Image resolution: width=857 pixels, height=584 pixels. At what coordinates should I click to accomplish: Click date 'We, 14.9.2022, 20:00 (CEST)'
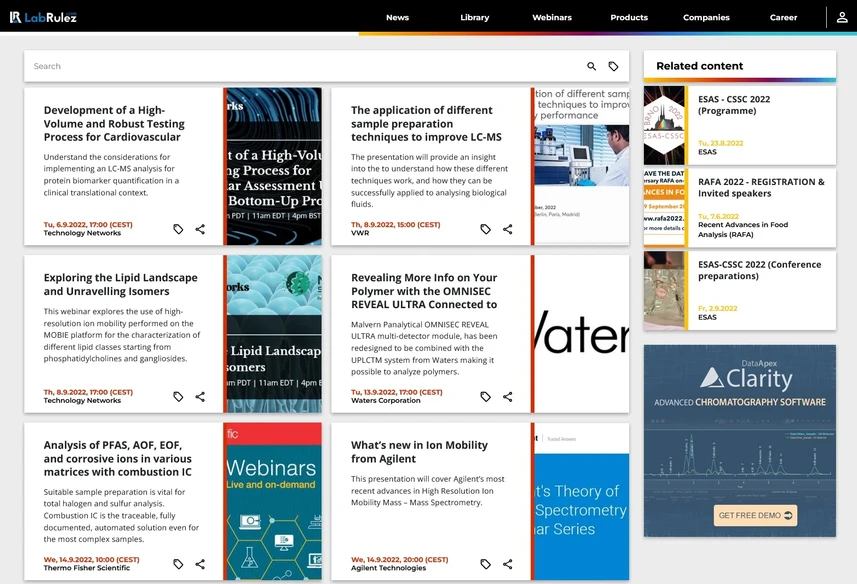[399, 559]
